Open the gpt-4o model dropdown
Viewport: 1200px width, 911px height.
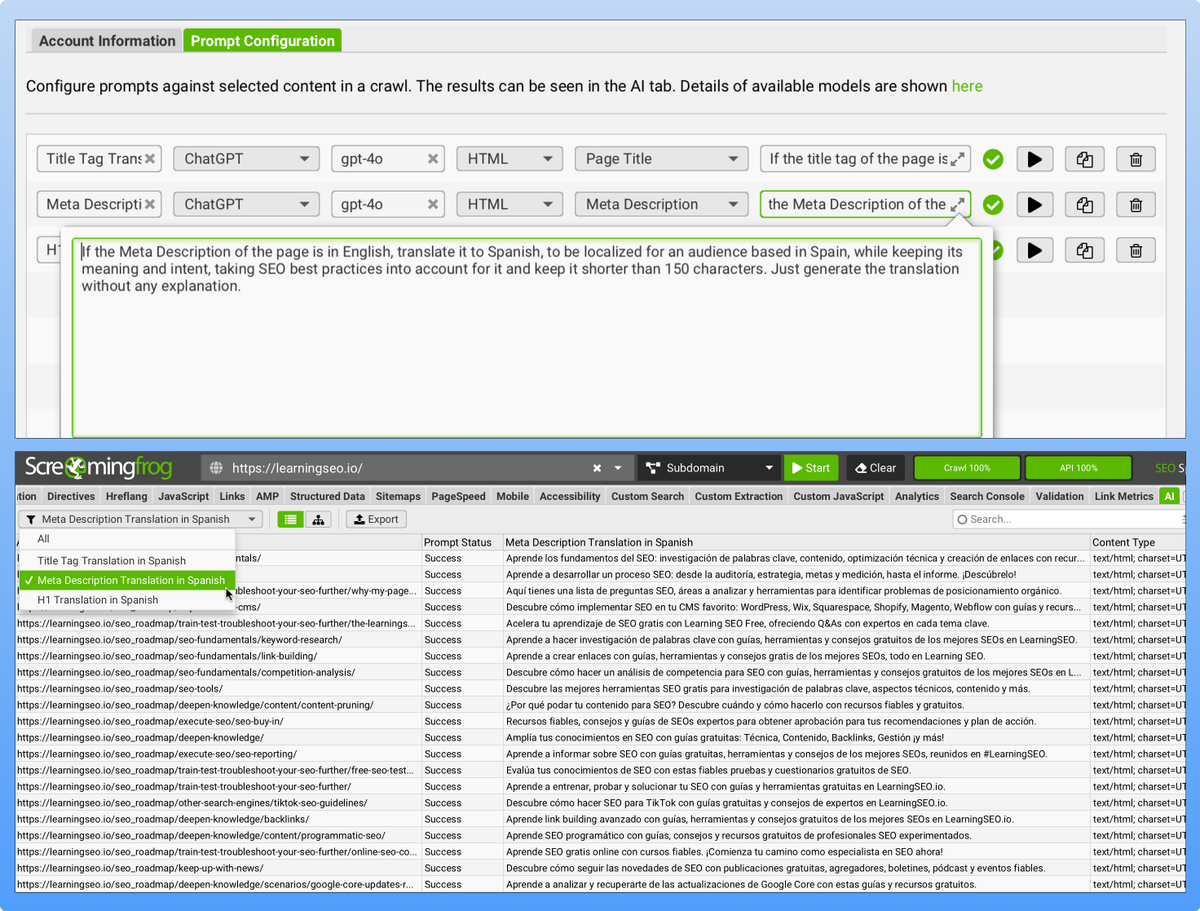point(388,158)
